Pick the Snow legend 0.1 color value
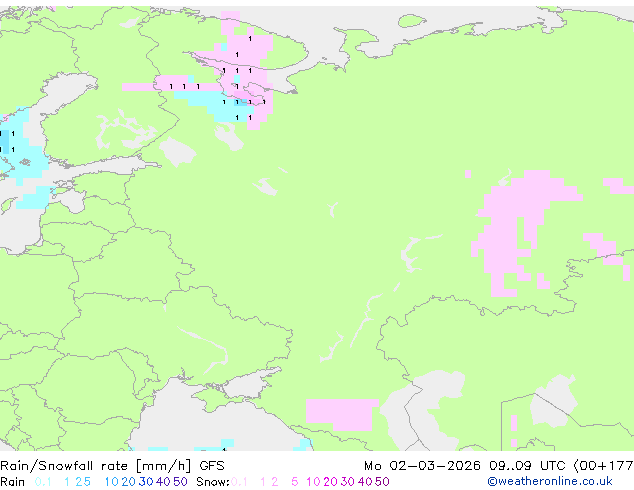Screen dimensions: 634x490 pyautogui.click(x=239, y=482)
